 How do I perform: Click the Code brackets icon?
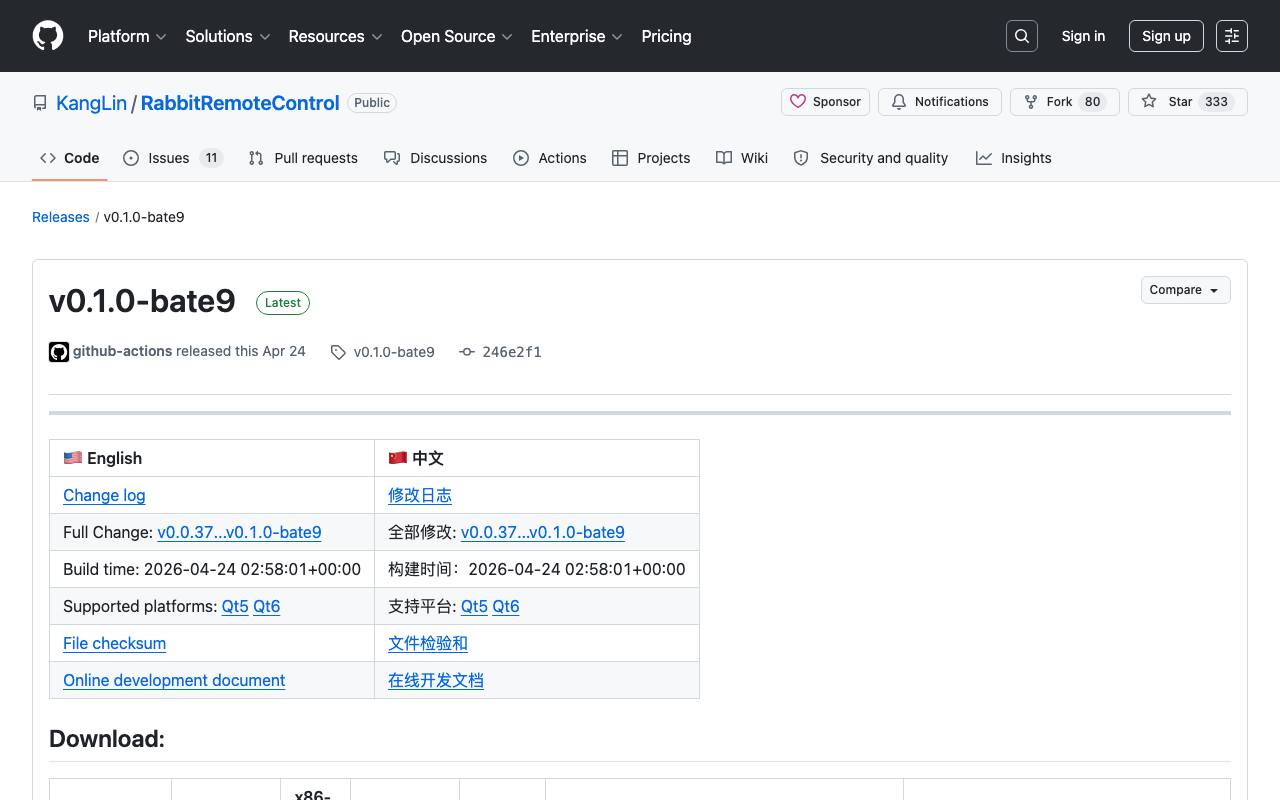[x=48, y=158]
